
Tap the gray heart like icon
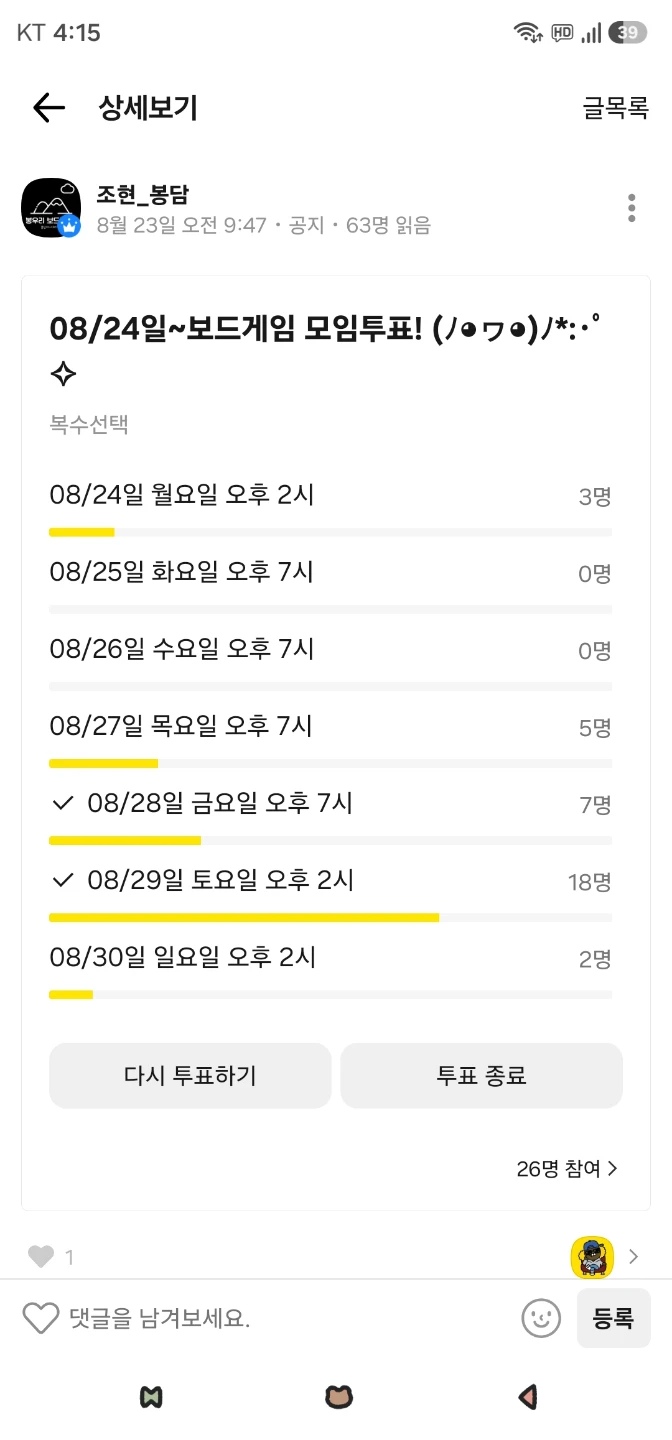coord(40,1257)
